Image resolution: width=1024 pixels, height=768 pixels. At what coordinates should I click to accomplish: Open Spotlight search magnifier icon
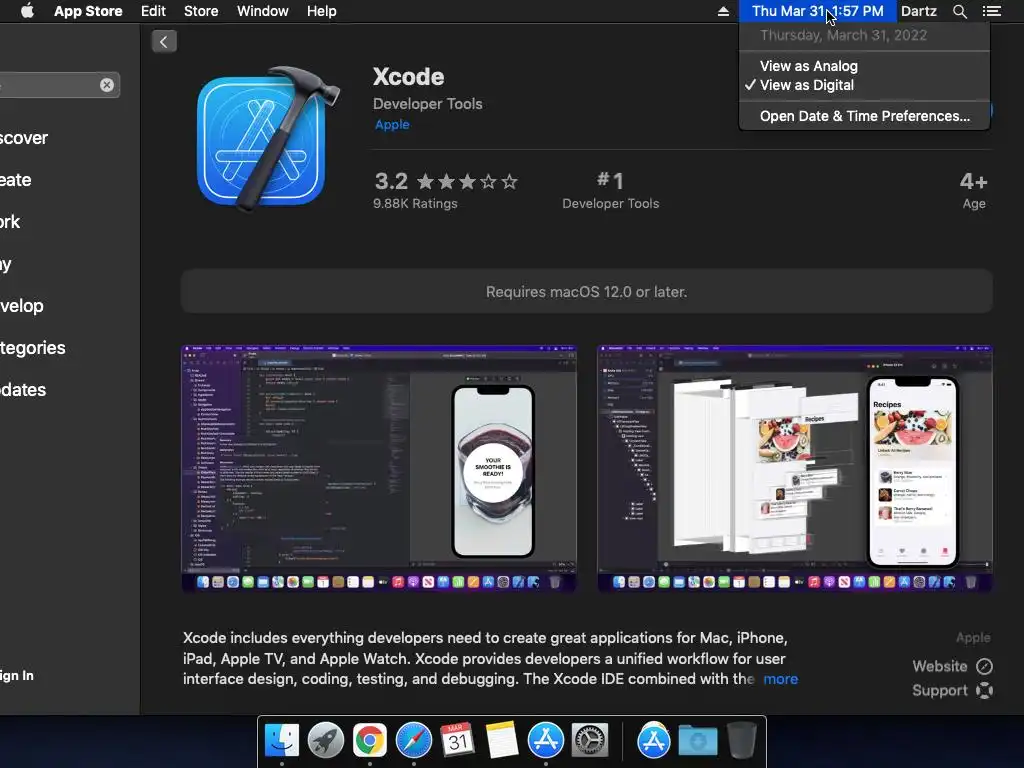pos(959,11)
